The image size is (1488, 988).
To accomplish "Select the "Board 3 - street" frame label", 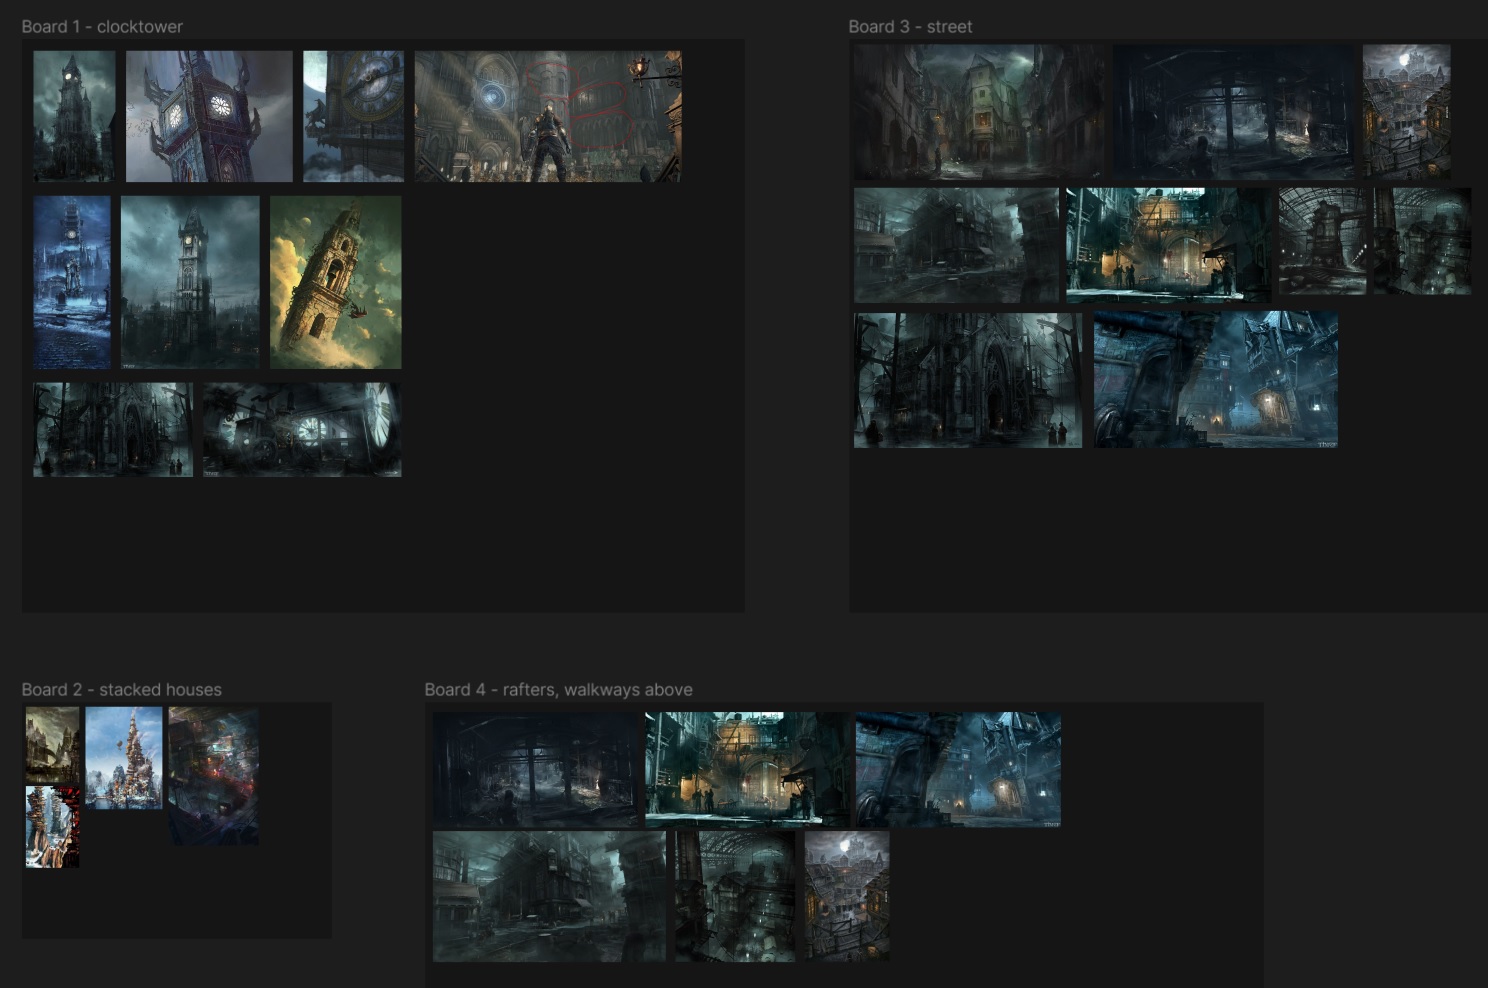I will (x=910, y=27).
